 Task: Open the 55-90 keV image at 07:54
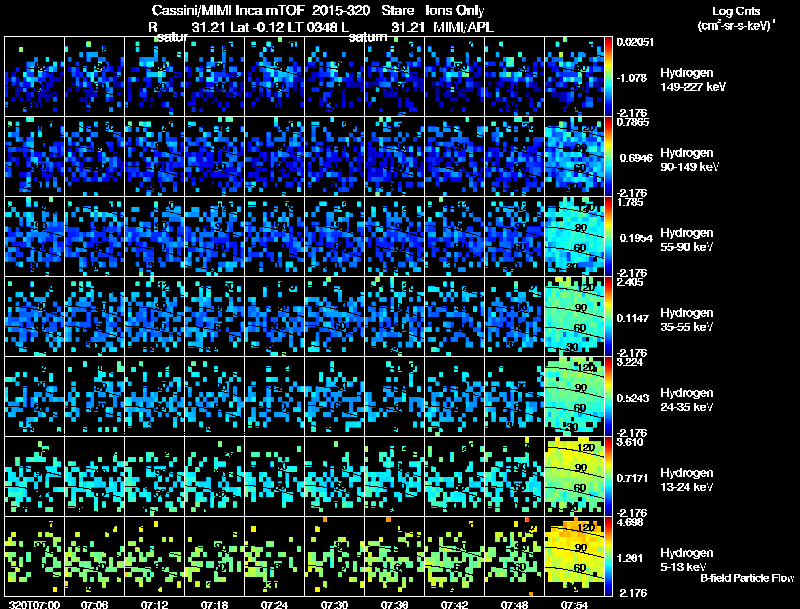click(574, 237)
